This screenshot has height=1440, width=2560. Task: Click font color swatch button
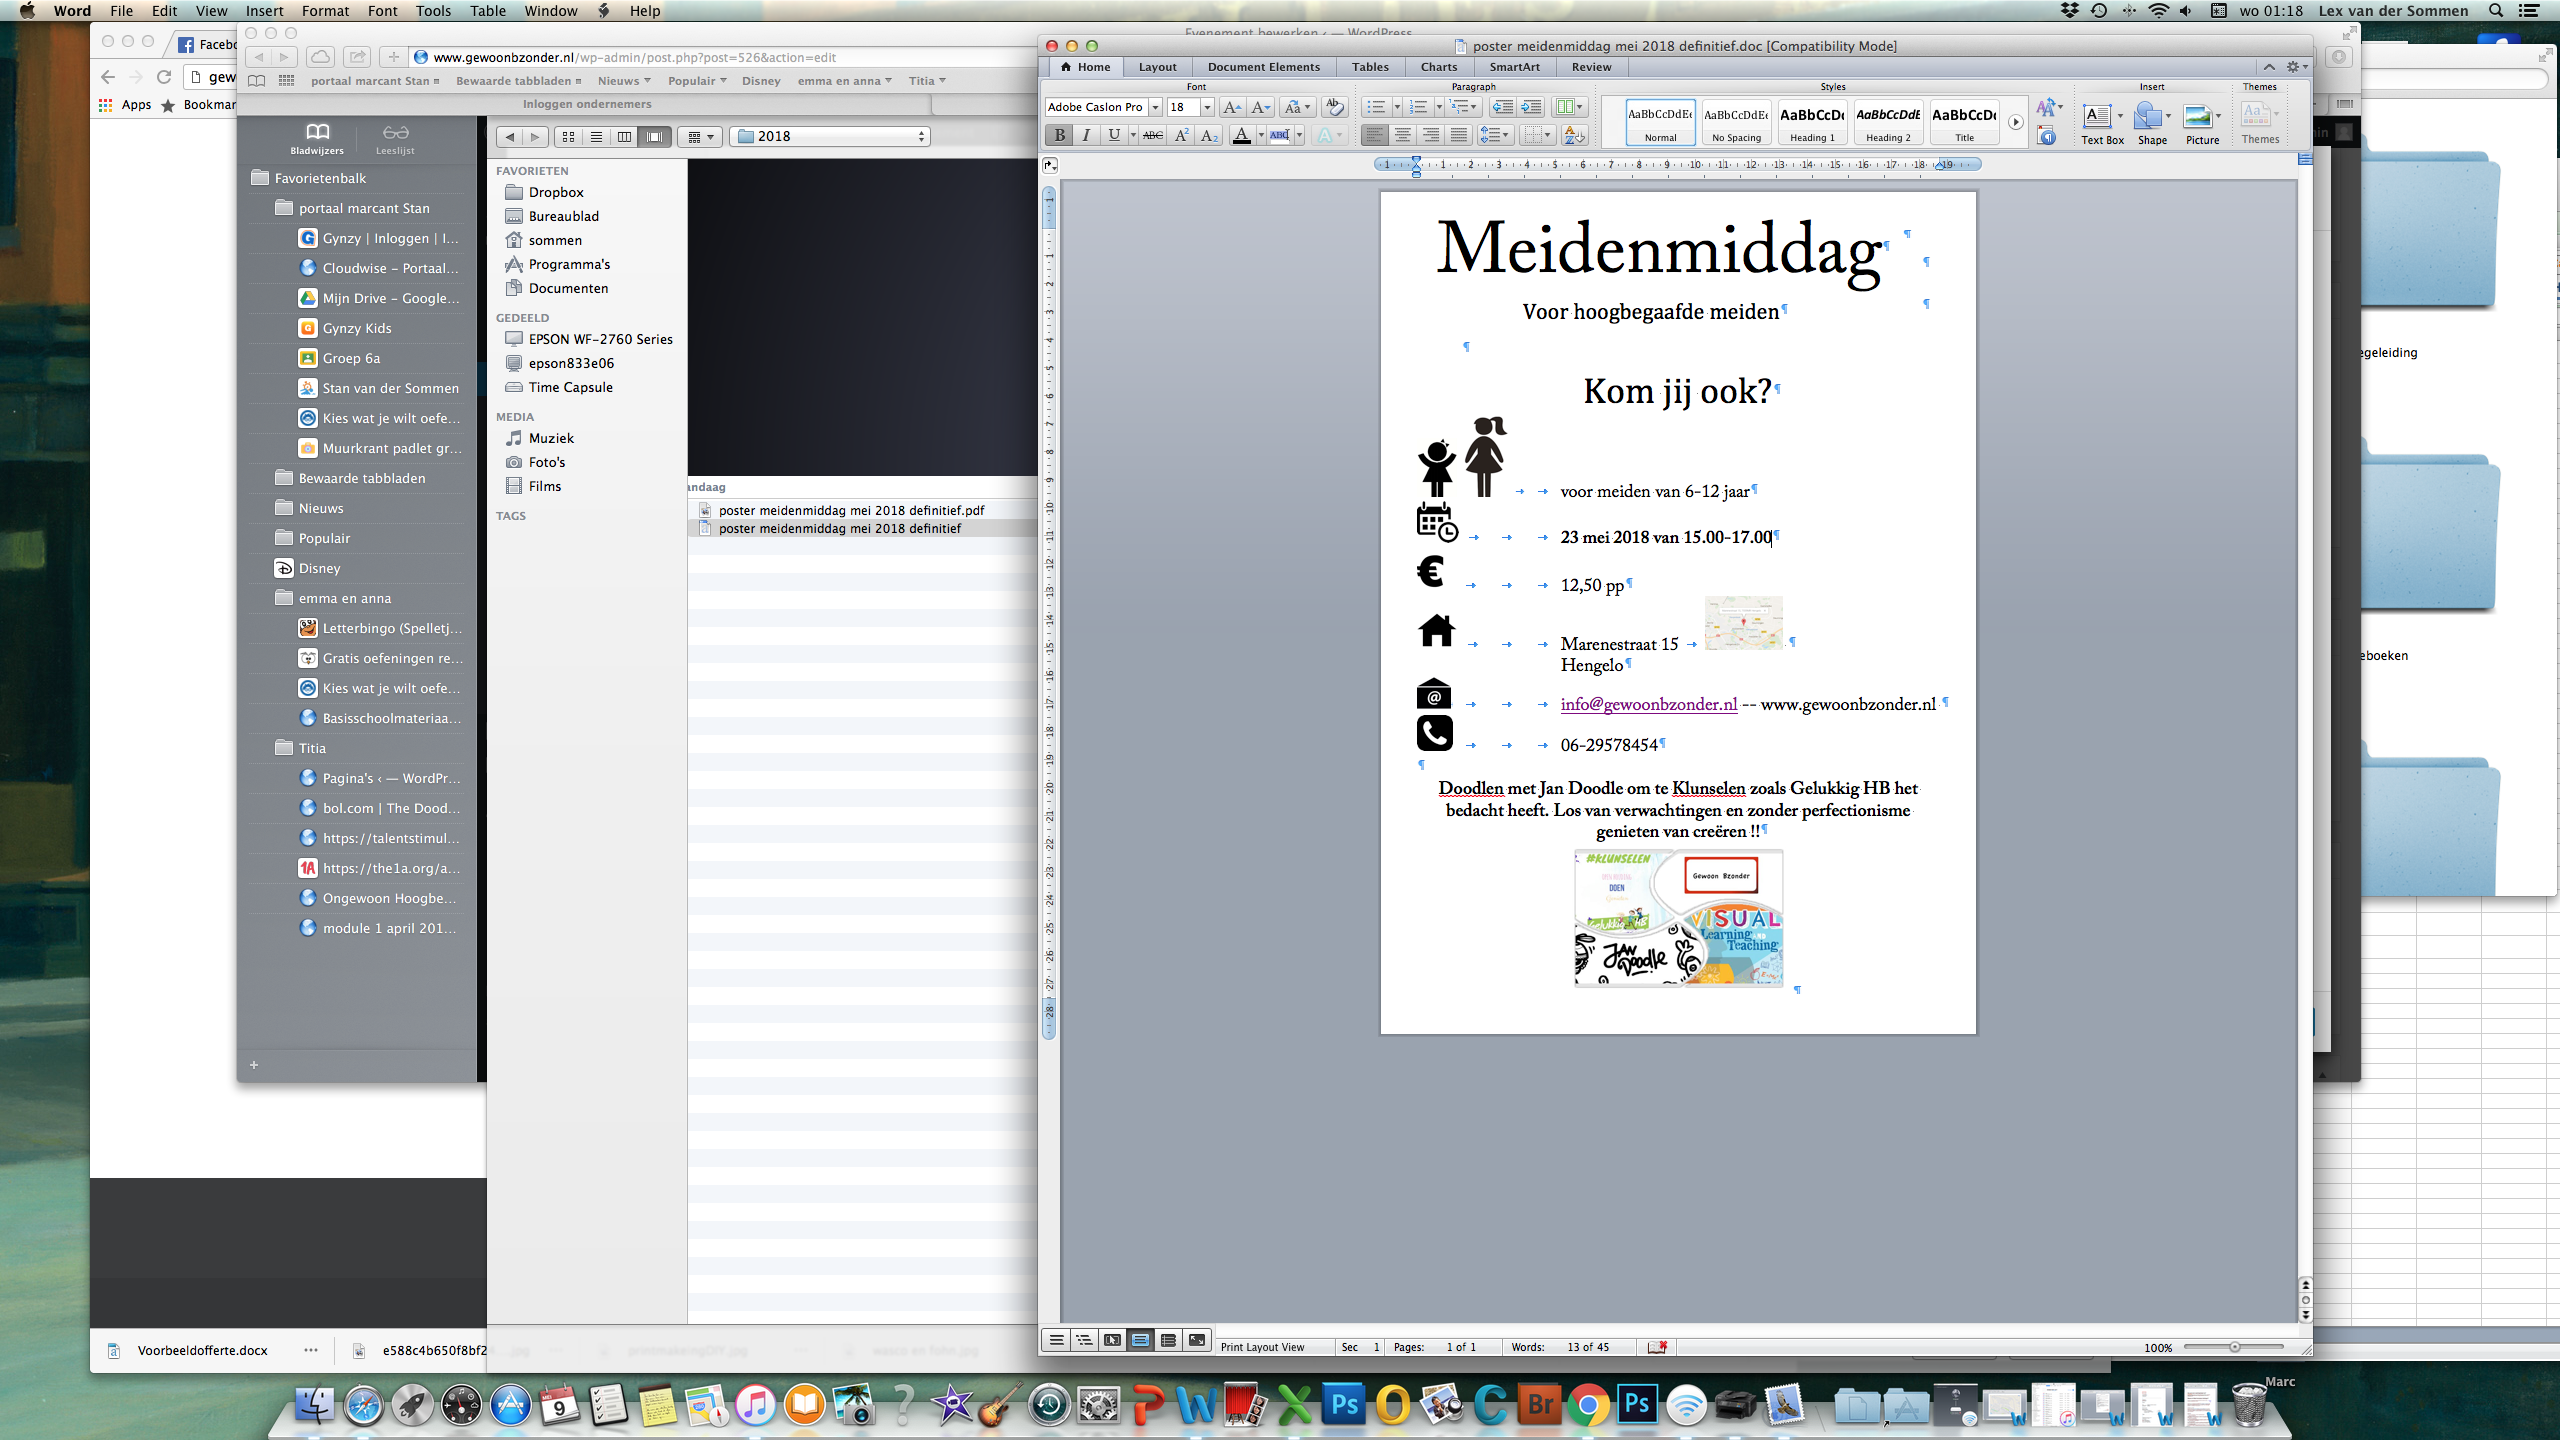click(x=1241, y=135)
